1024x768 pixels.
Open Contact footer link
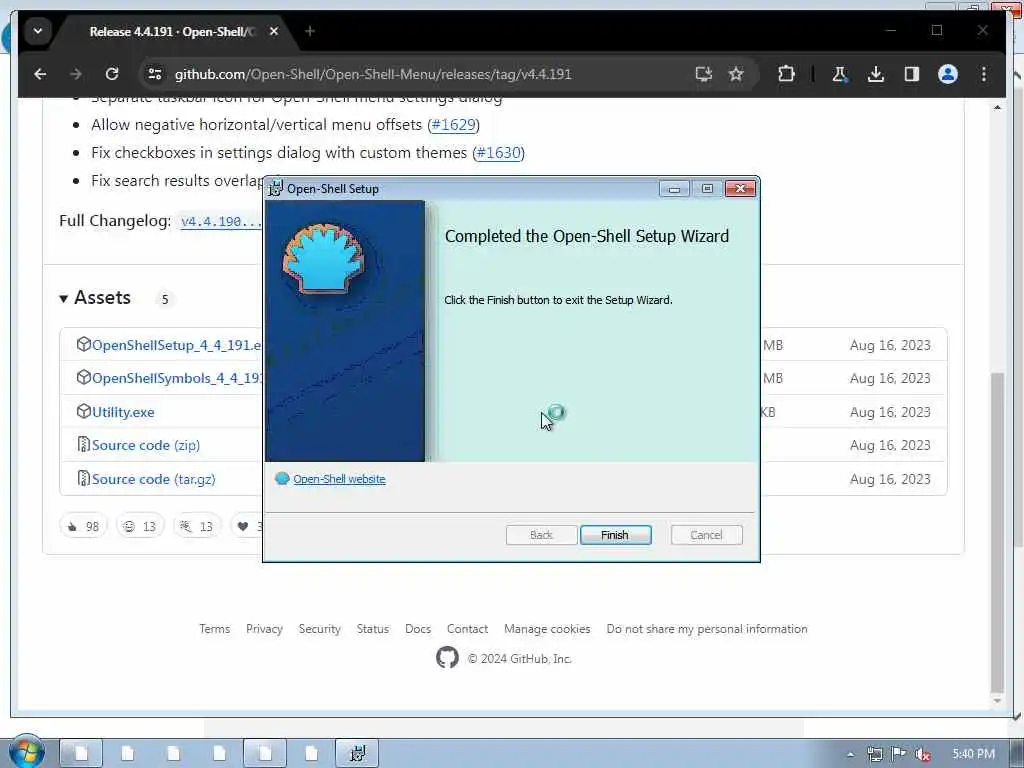click(x=467, y=629)
